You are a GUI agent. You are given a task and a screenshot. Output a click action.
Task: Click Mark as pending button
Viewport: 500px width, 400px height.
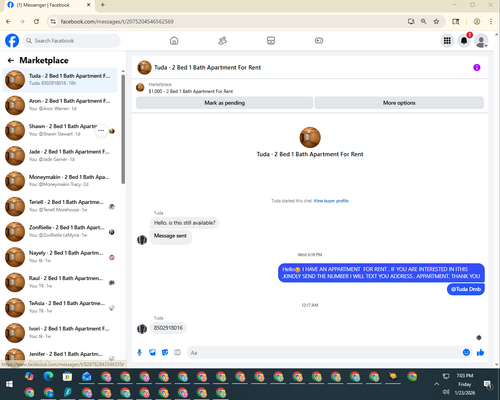click(x=224, y=103)
